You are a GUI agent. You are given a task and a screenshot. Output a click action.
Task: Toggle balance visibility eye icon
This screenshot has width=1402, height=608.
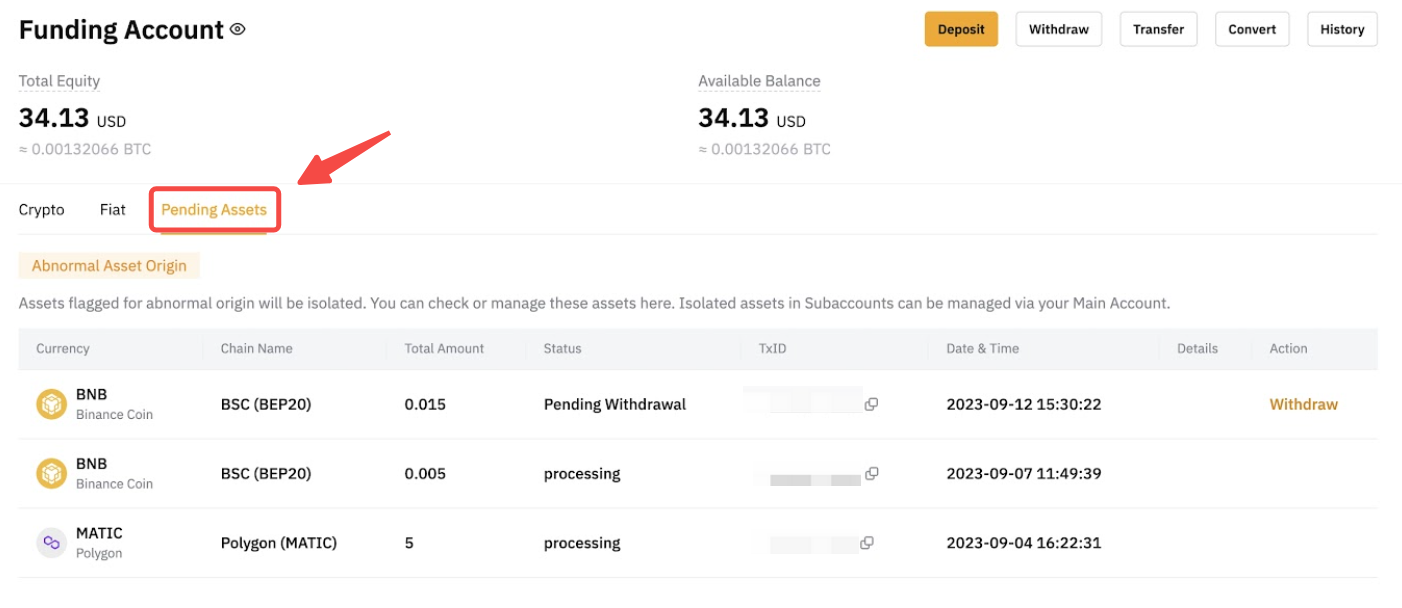tap(237, 30)
